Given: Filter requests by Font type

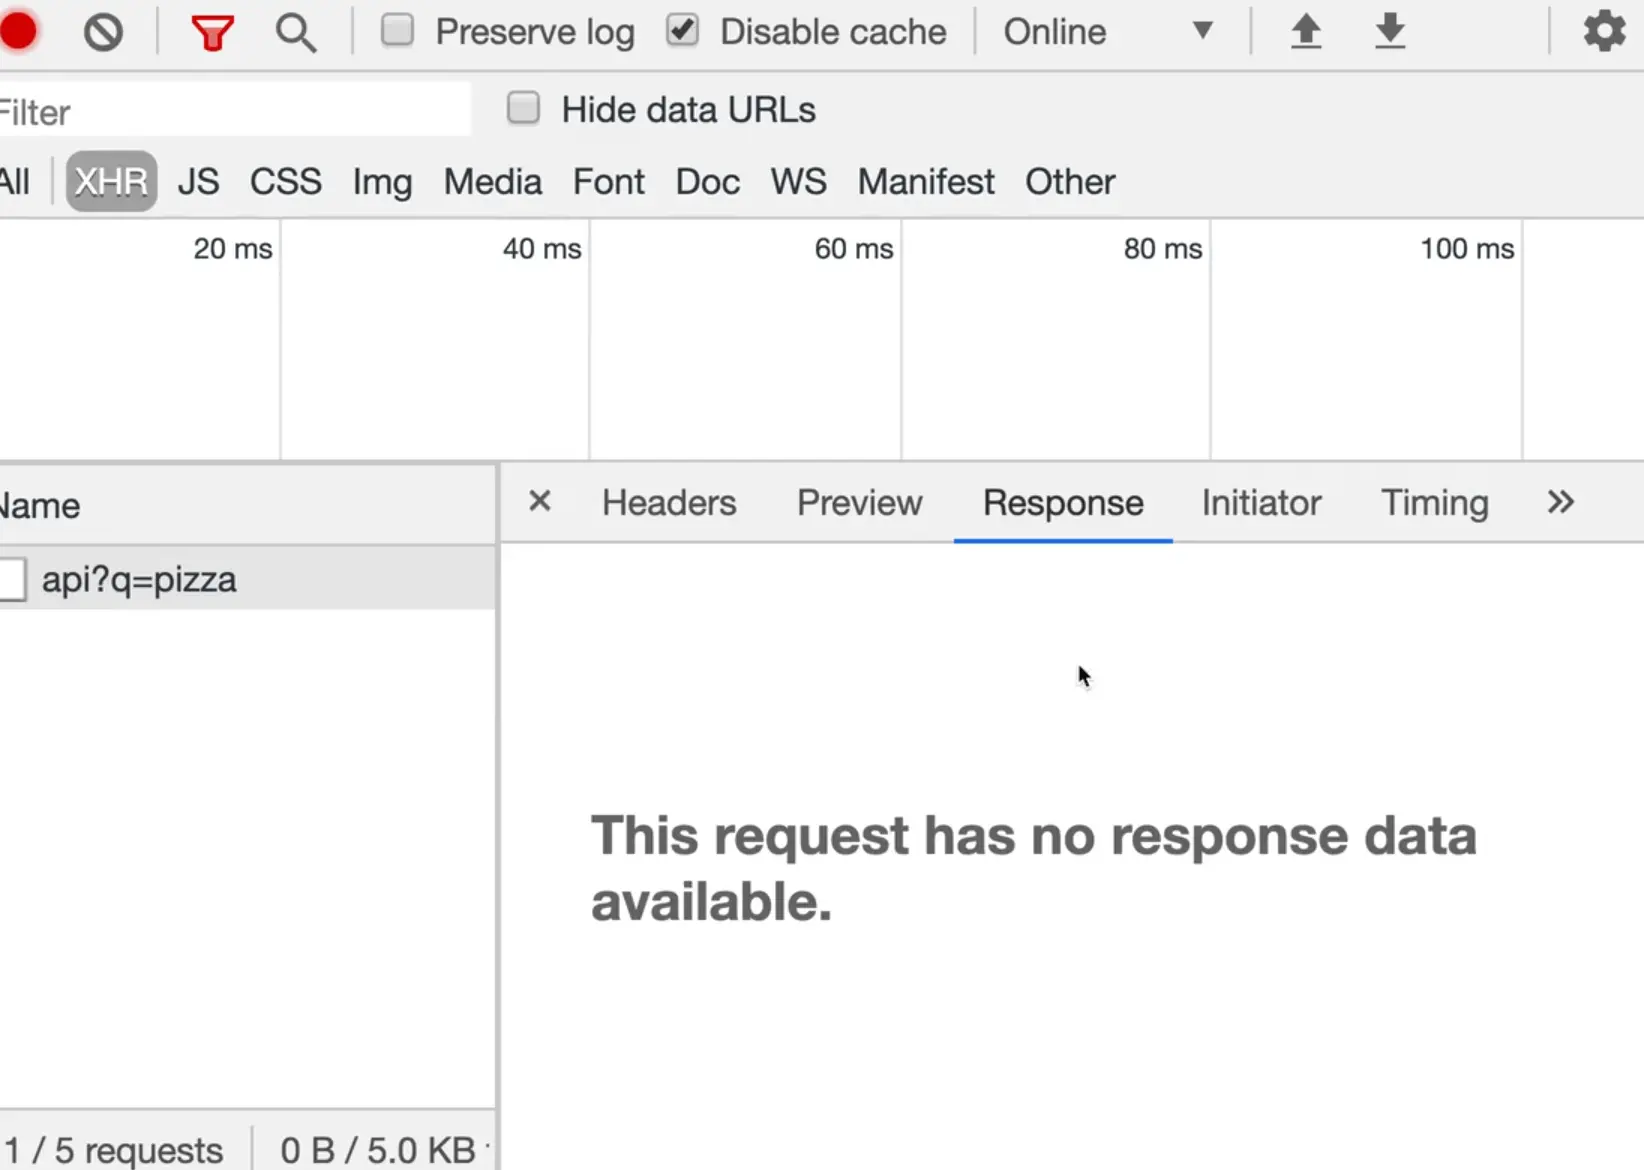Looking at the screenshot, I should (608, 182).
